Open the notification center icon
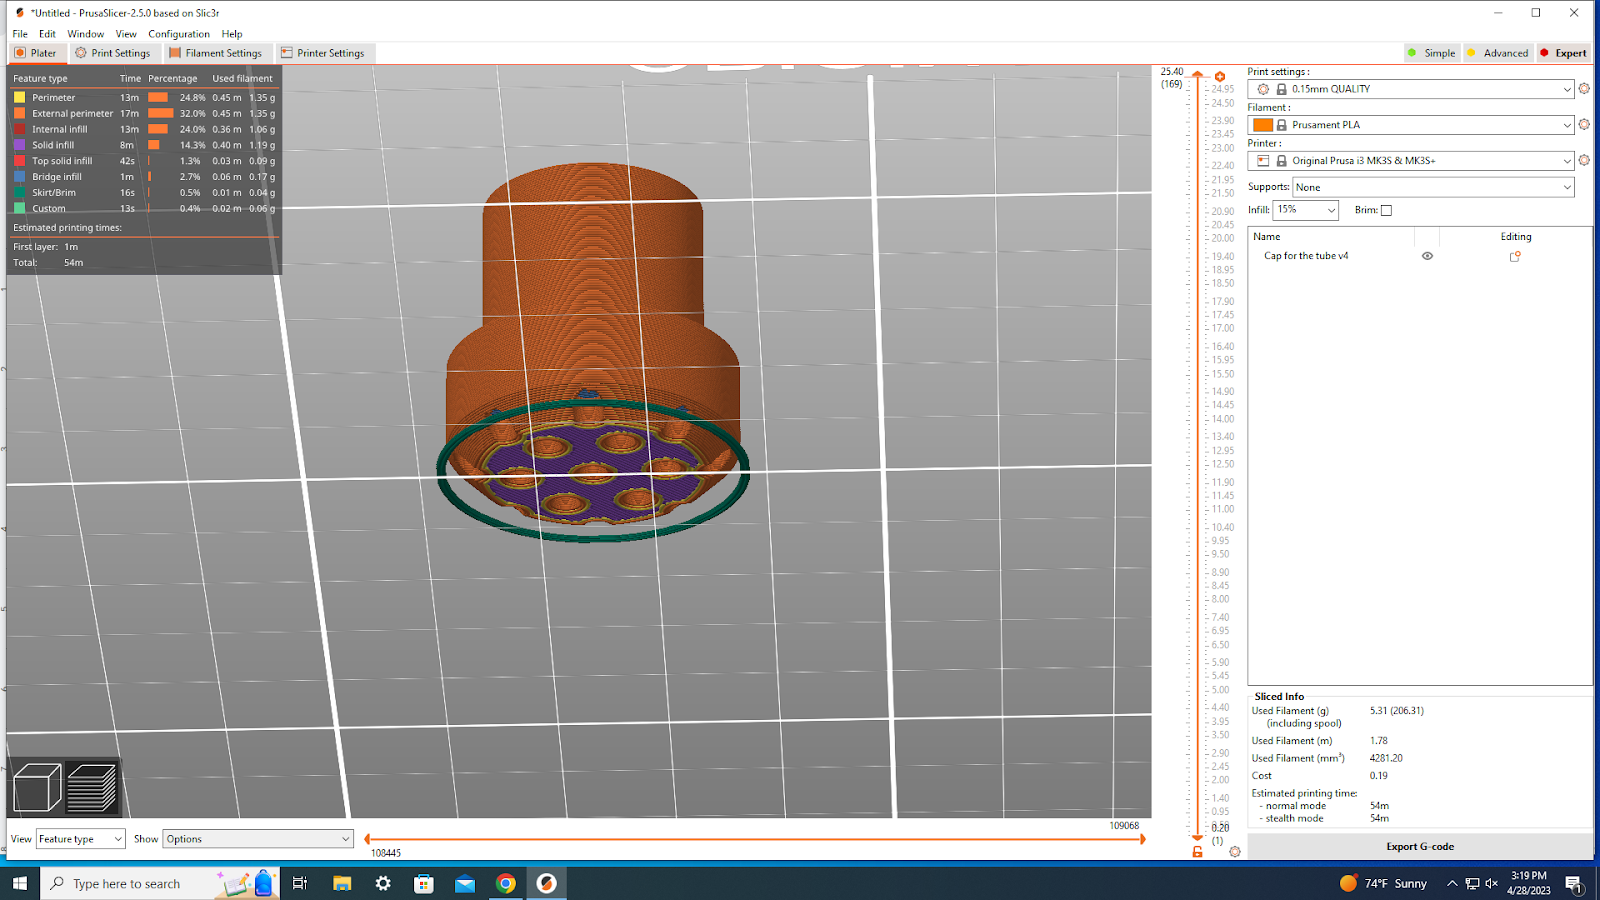This screenshot has height=900, width=1600. pyautogui.click(x=1573, y=883)
